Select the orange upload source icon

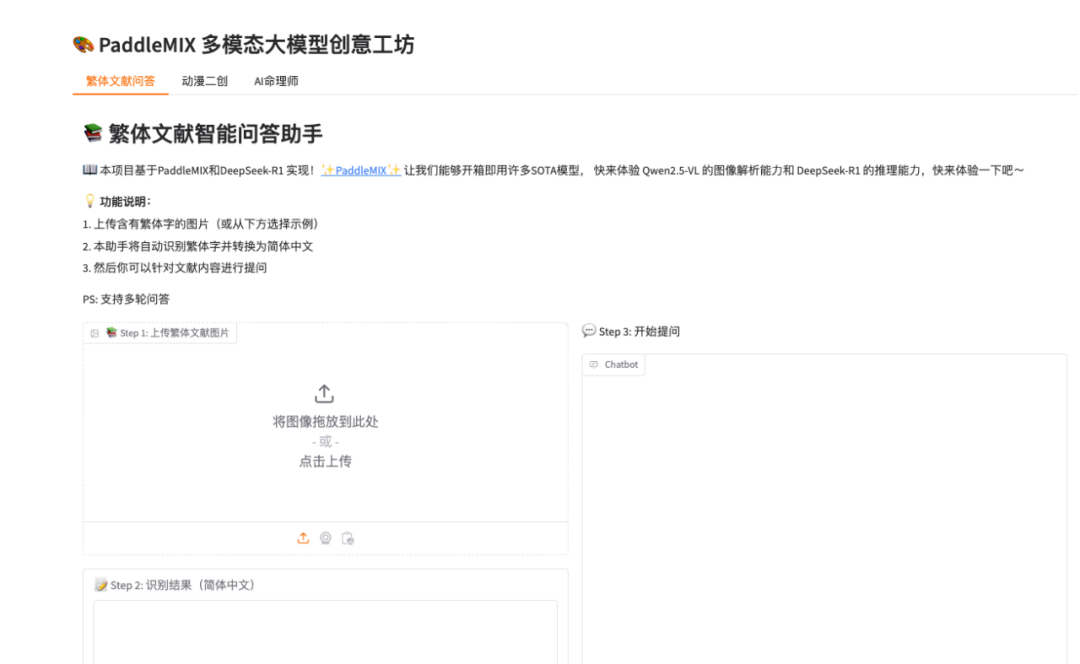pyautogui.click(x=303, y=538)
